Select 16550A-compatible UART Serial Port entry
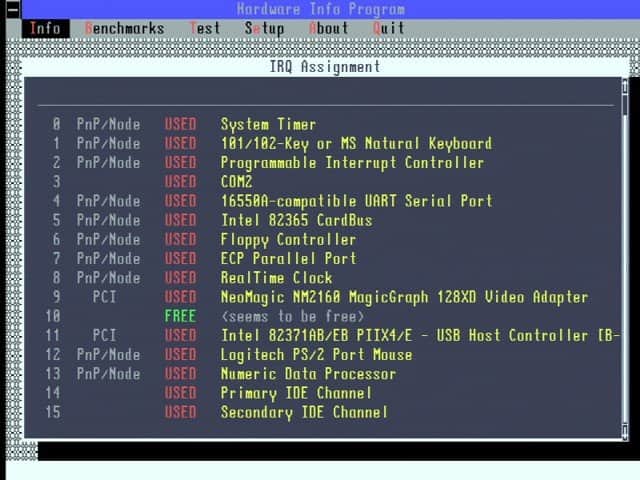Screen dimensions: 640x480 tap(357, 201)
